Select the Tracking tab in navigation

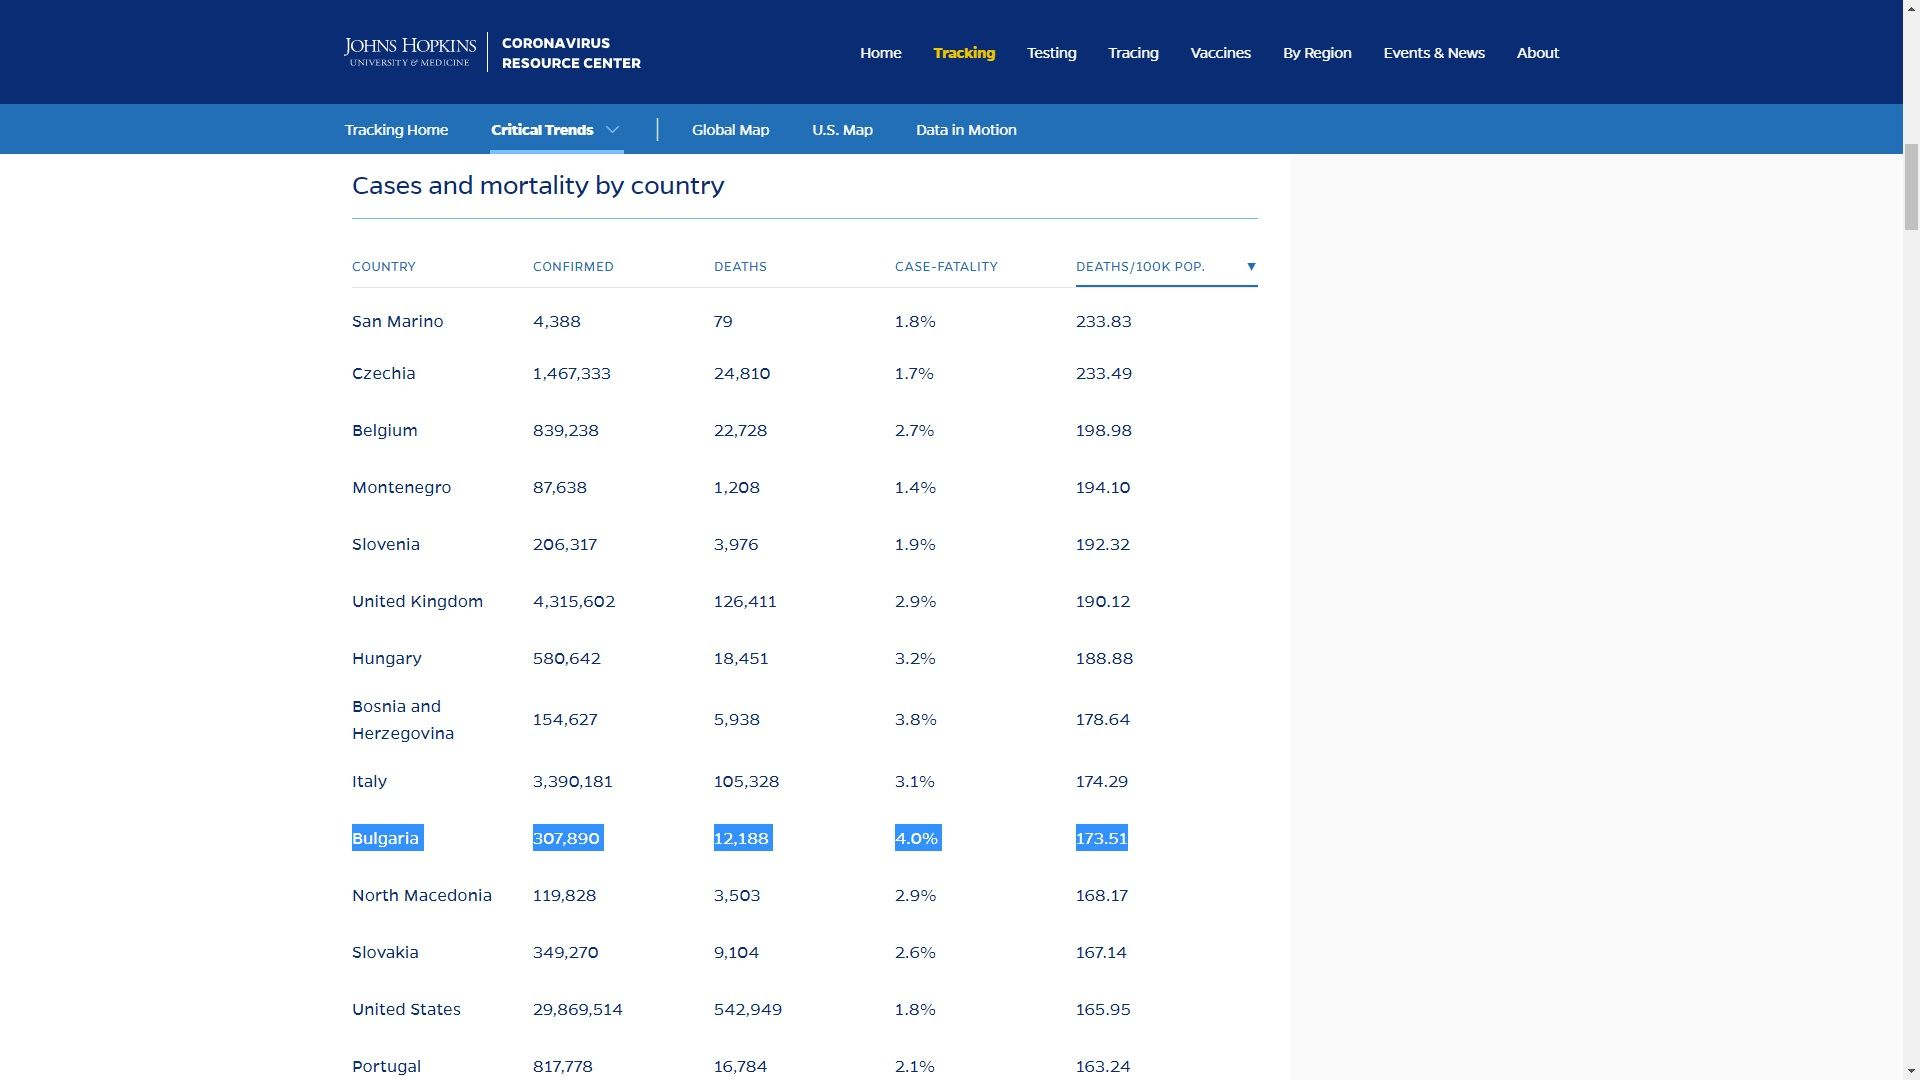pos(964,51)
